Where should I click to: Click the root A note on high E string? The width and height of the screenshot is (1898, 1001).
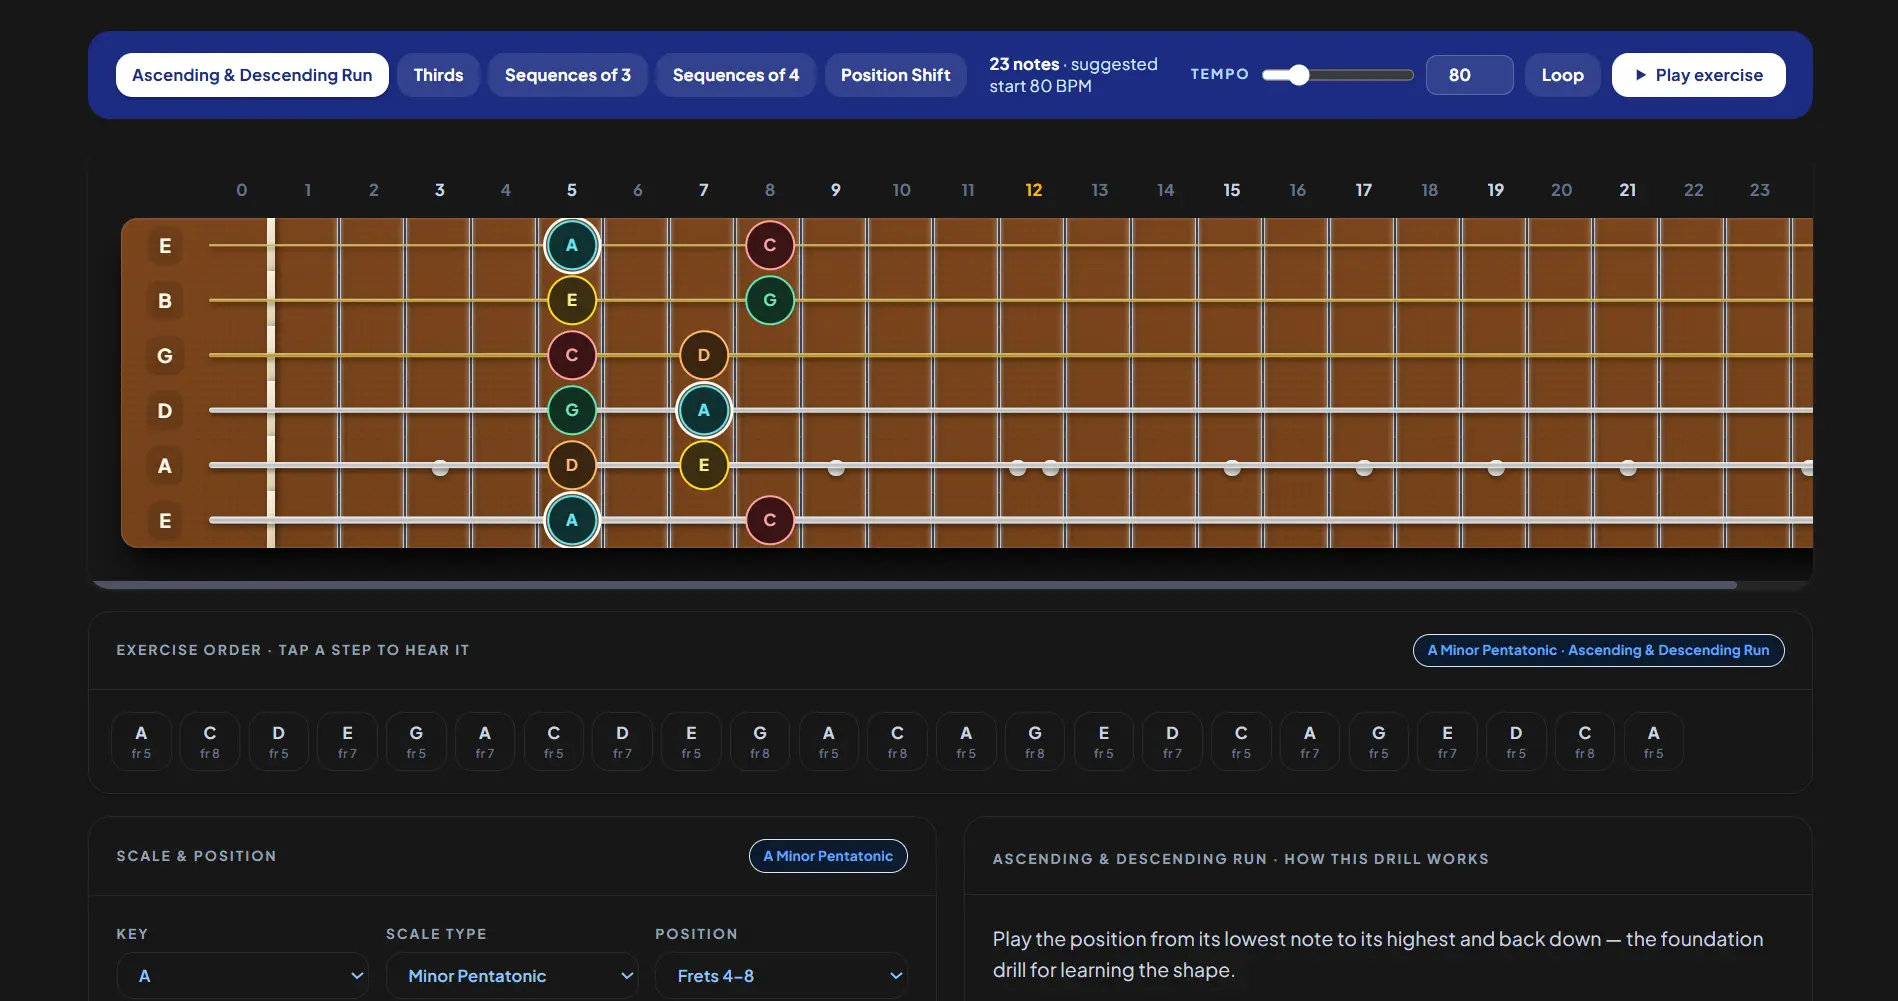click(572, 245)
